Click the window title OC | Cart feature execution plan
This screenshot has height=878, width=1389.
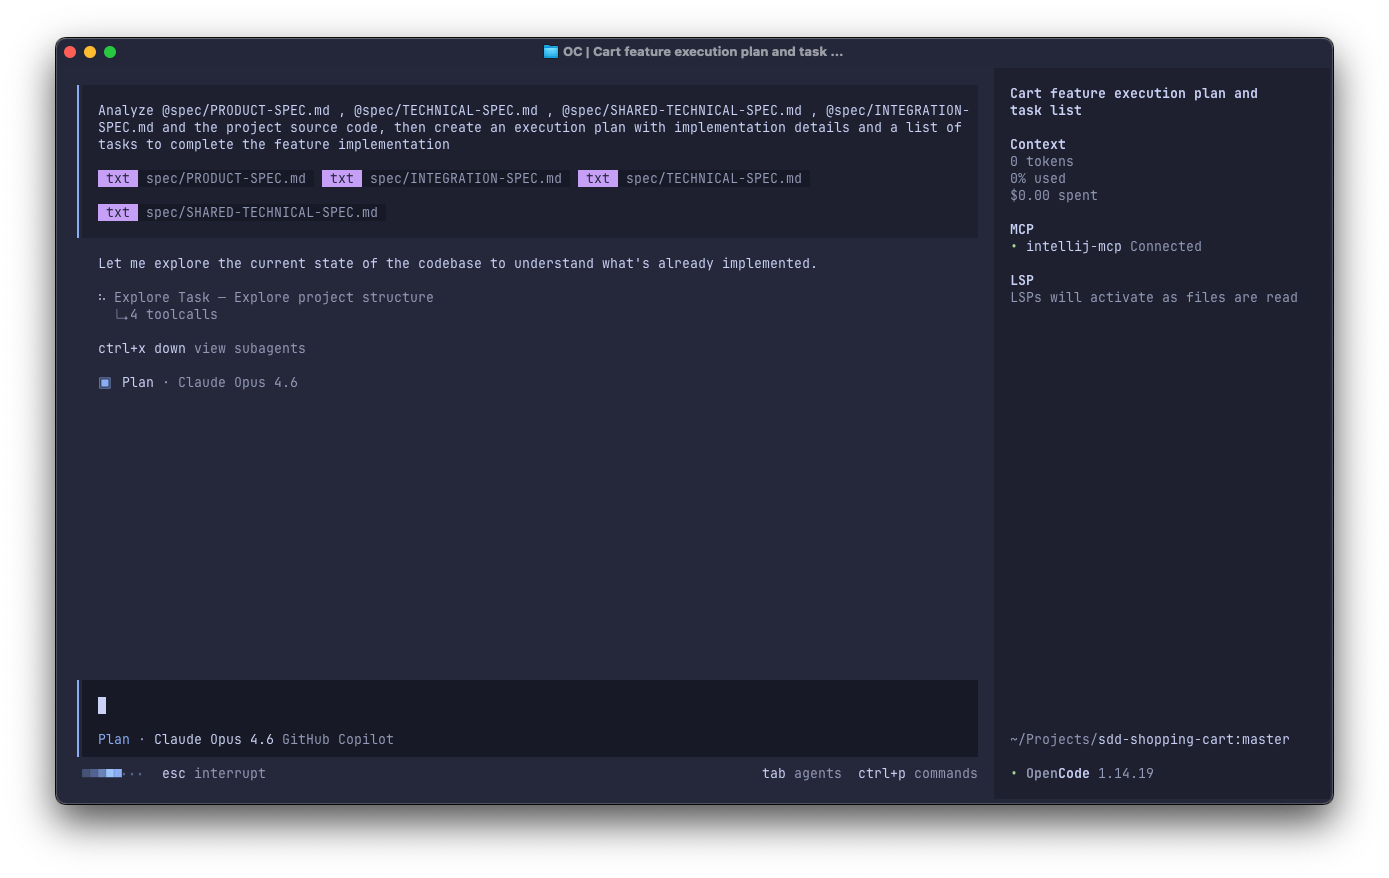click(x=703, y=52)
